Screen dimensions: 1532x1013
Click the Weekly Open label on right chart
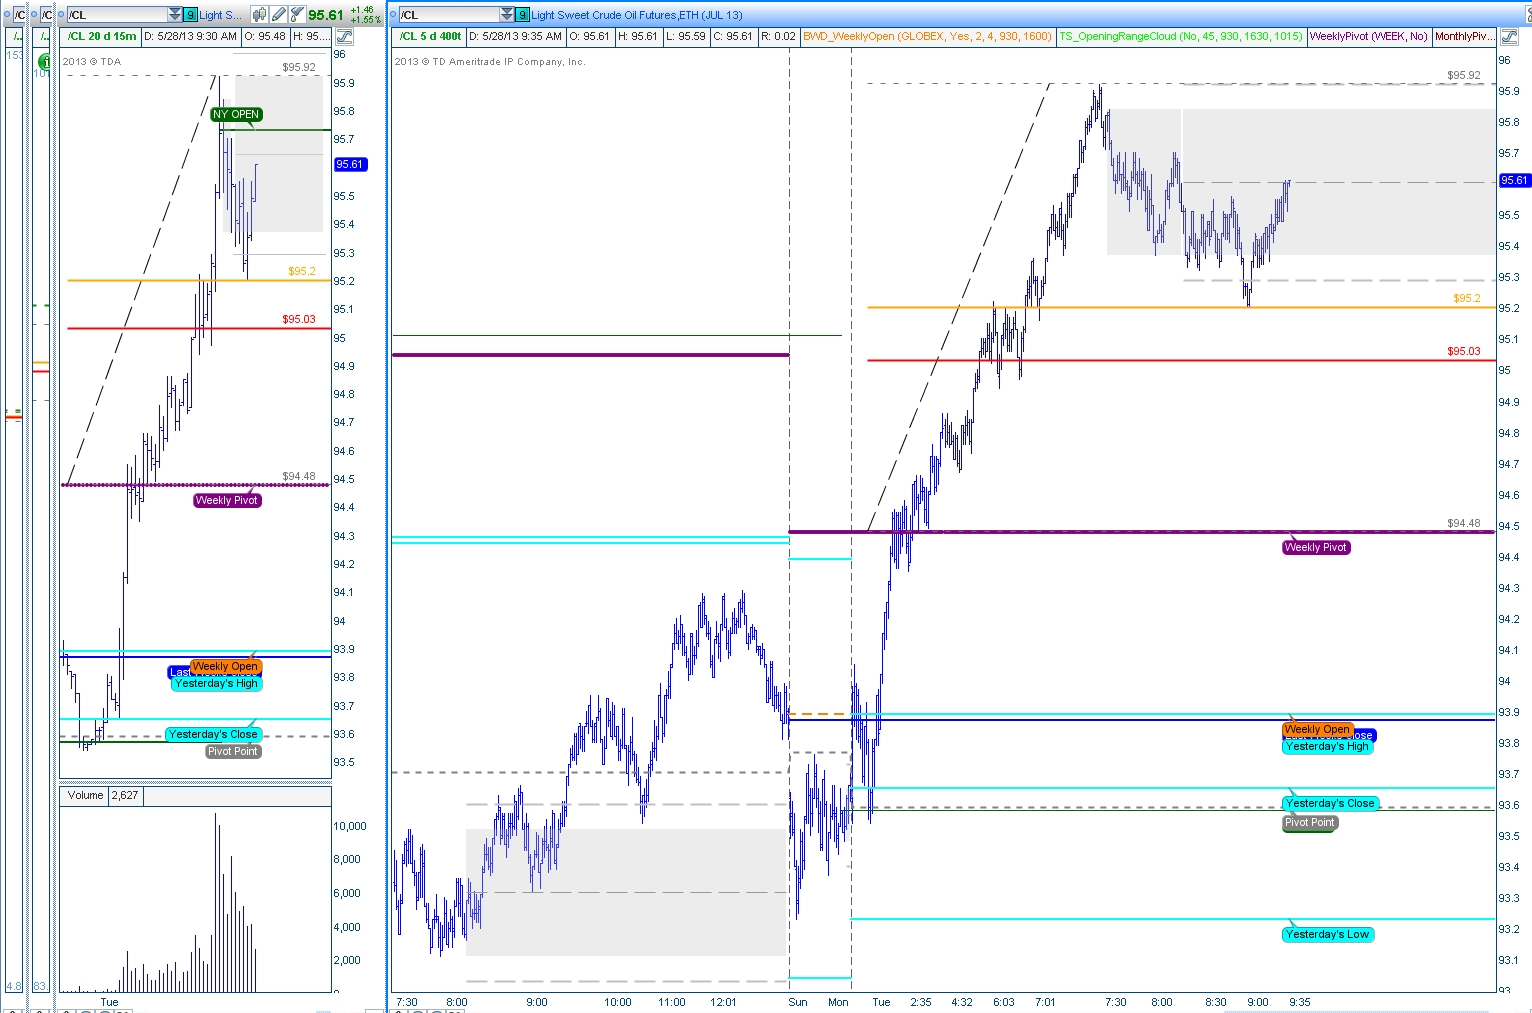tap(1317, 729)
